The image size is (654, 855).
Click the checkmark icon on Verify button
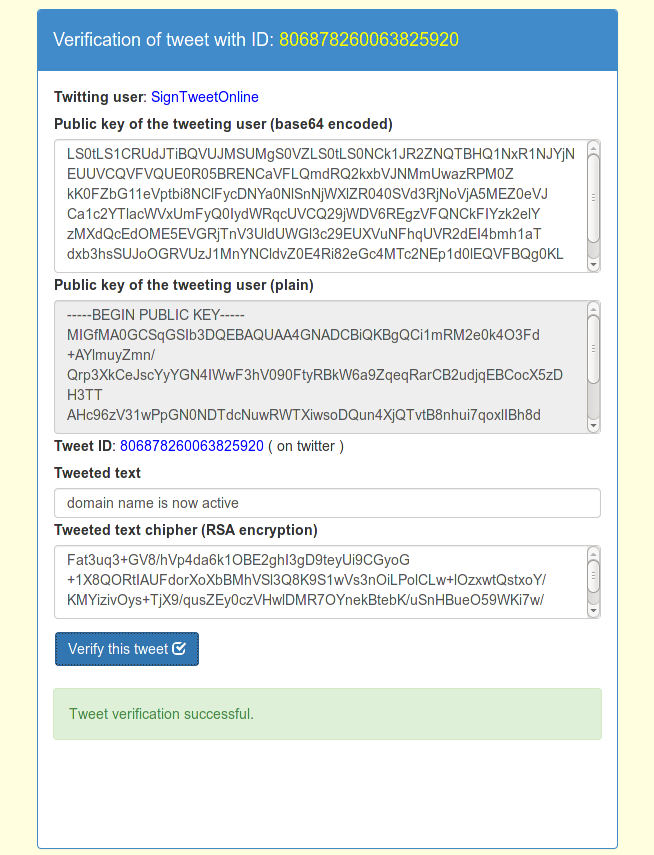[179, 648]
